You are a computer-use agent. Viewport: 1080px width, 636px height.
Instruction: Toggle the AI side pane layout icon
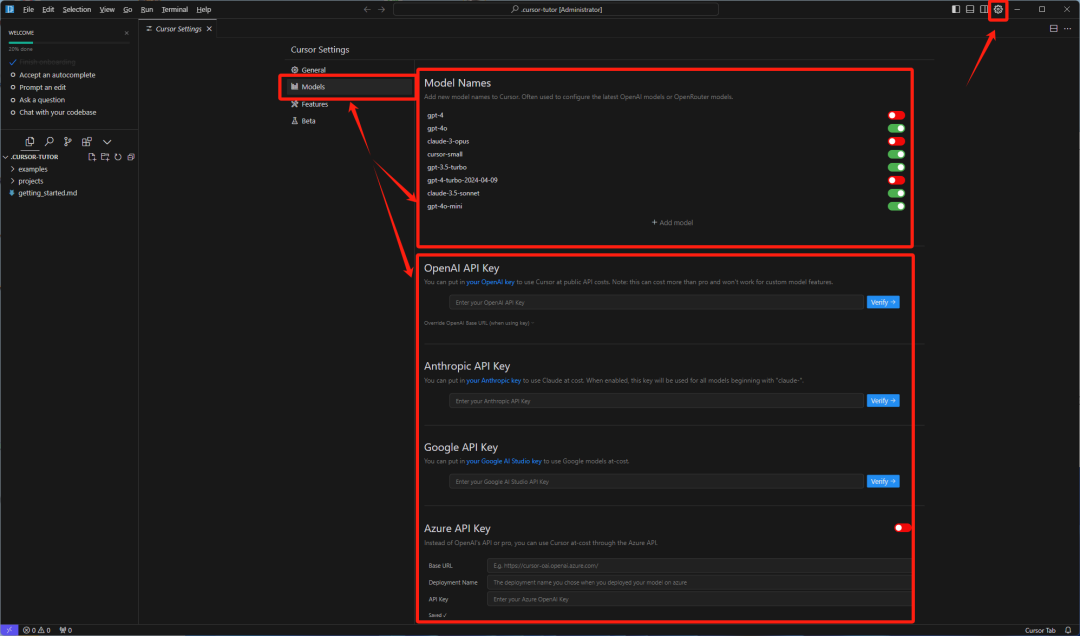click(984, 10)
